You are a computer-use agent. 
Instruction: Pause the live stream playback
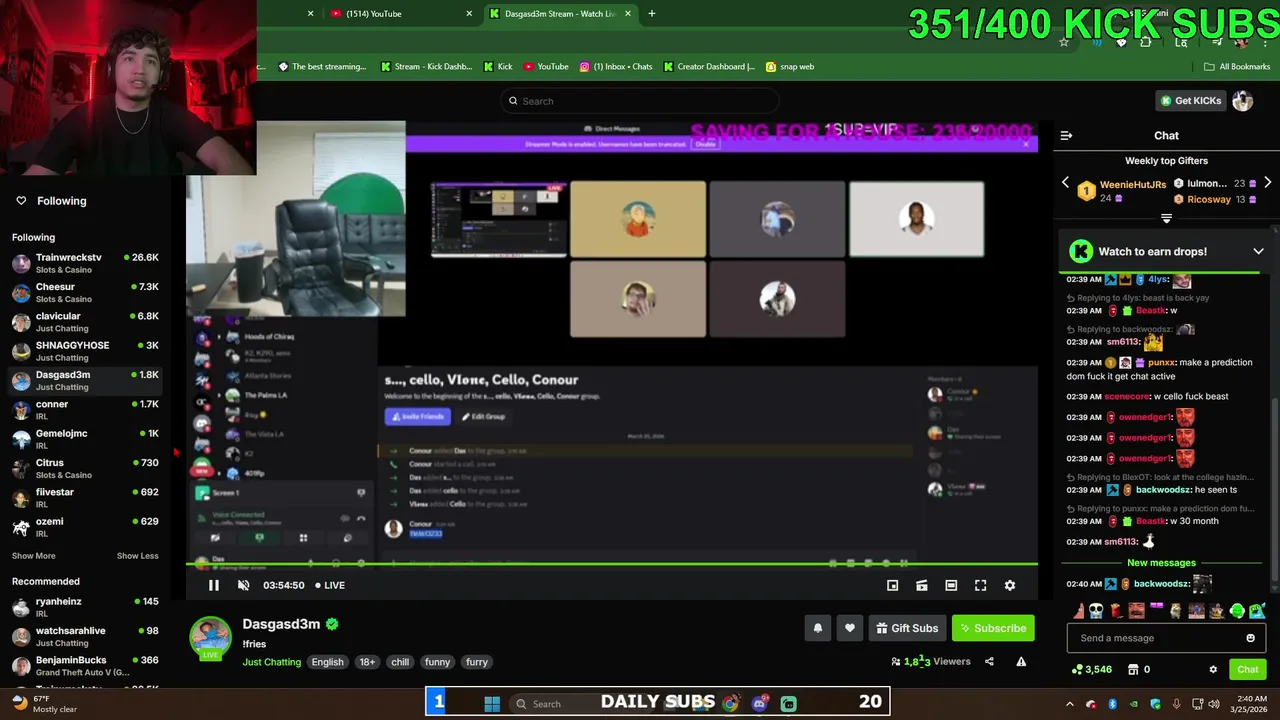213,585
